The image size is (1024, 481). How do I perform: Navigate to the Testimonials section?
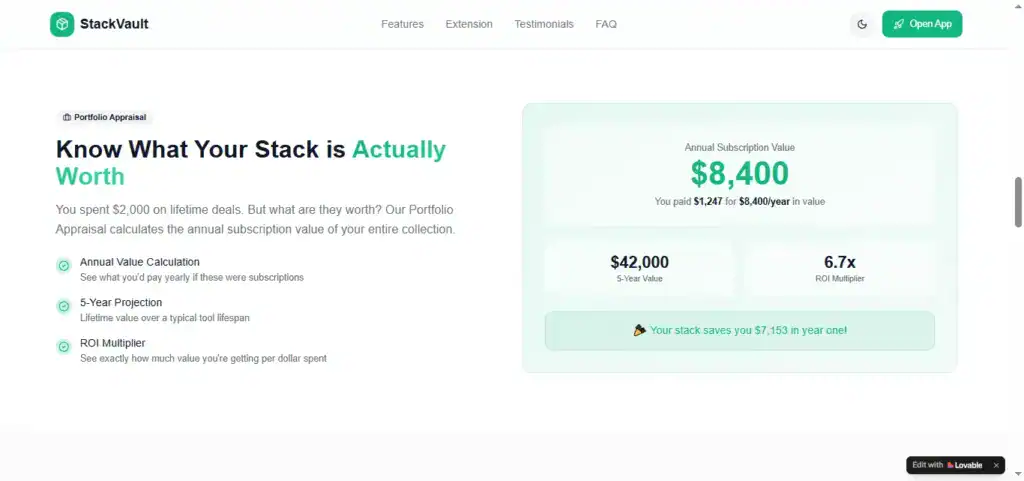(544, 24)
